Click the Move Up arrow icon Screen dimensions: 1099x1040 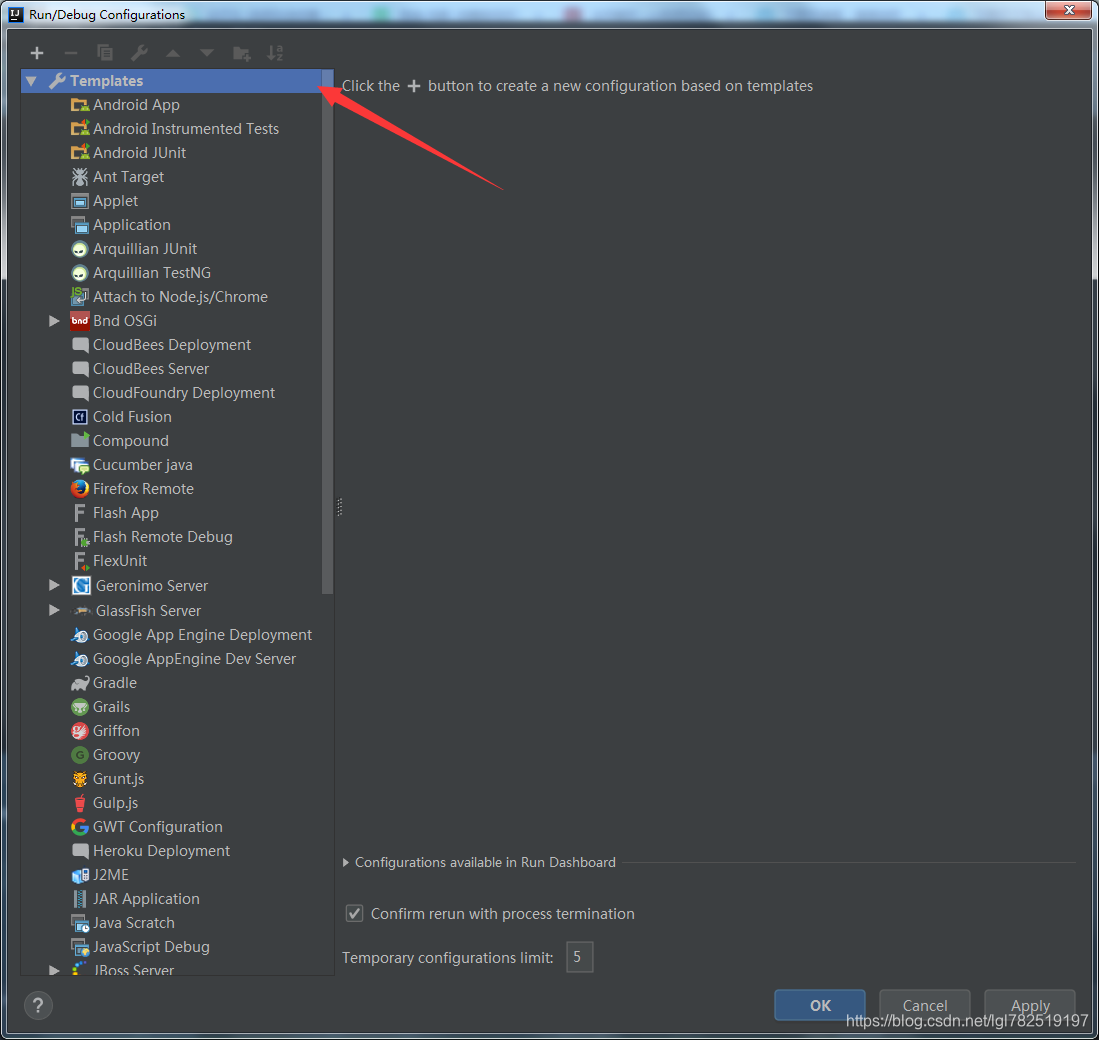click(172, 53)
